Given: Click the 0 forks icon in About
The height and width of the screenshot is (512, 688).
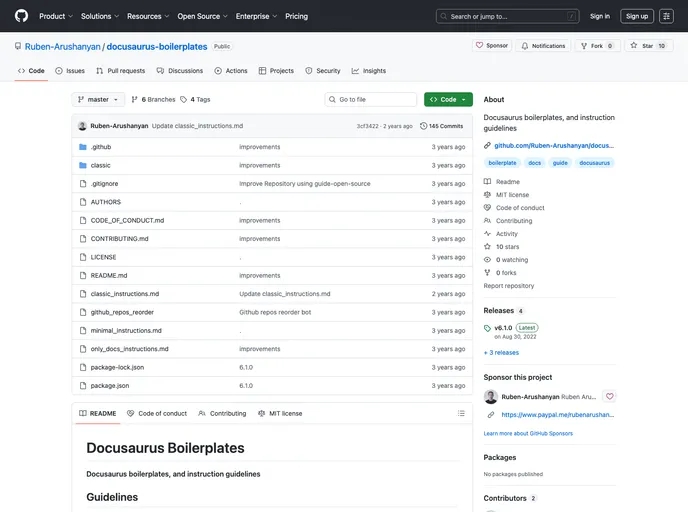Looking at the screenshot, I should tap(487, 273).
